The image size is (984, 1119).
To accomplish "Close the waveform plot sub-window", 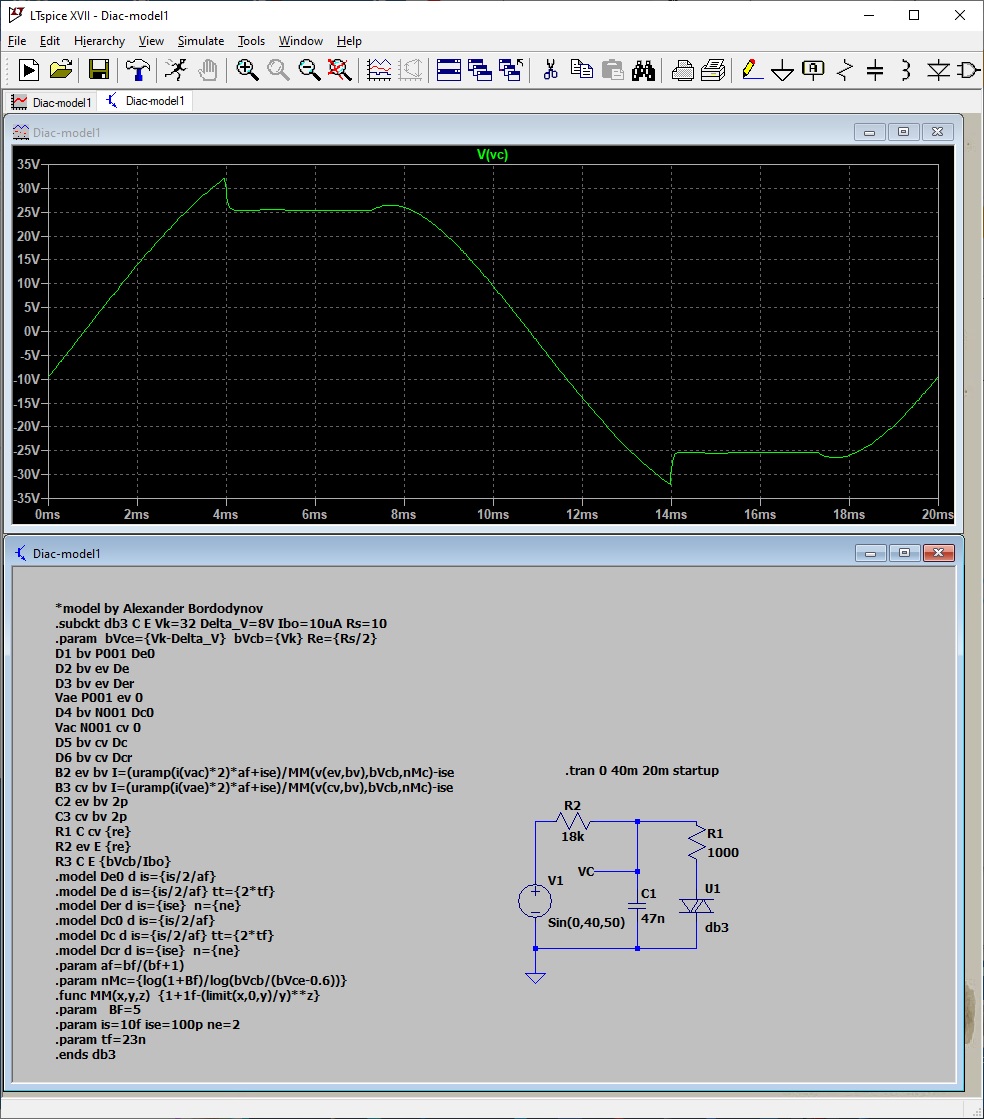I will tap(938, 132).
